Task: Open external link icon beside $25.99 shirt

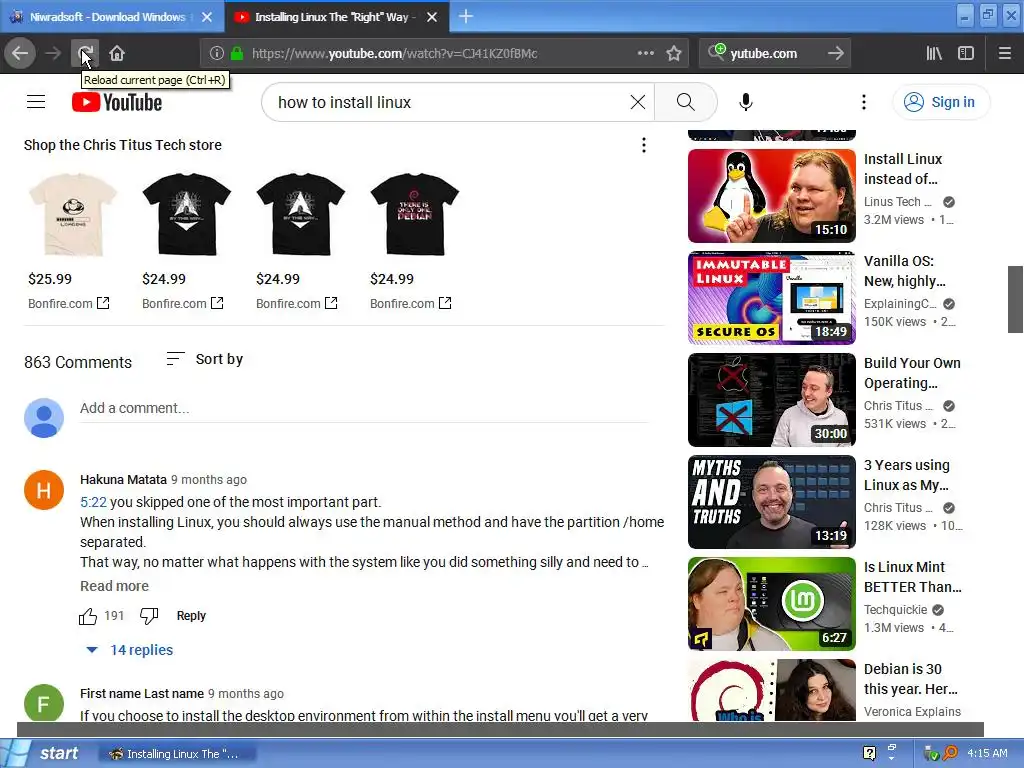Action: pos(103,303)
